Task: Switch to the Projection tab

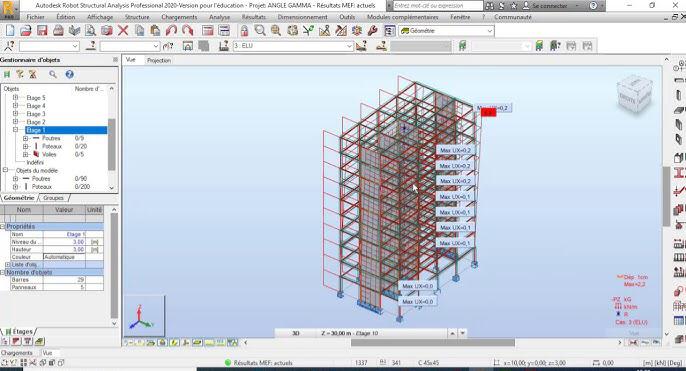Action: 159,60
